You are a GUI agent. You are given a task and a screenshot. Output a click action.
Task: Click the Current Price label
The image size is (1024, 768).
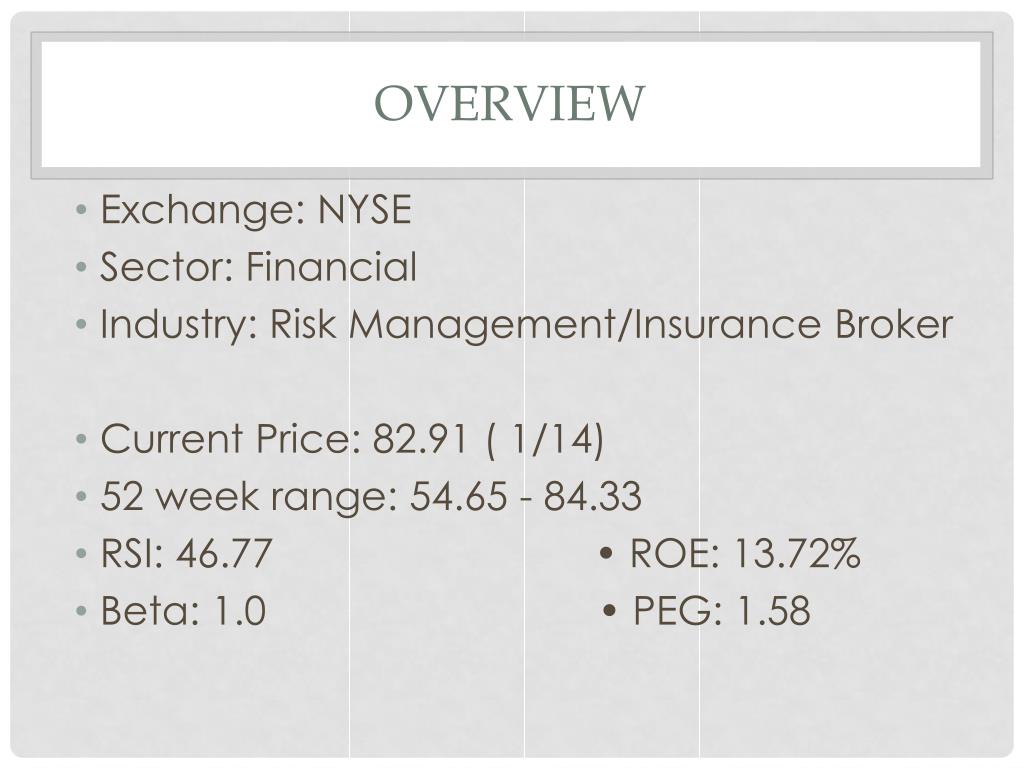point(230,440)
